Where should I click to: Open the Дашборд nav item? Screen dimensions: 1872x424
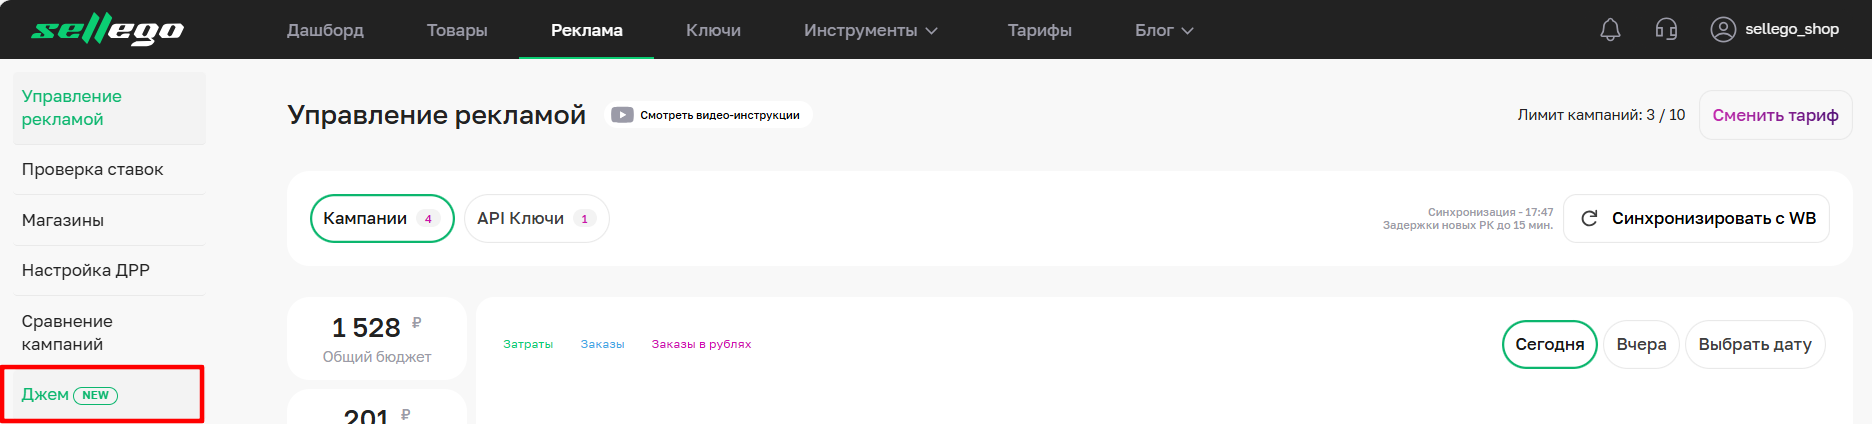(x=325, y=30)
